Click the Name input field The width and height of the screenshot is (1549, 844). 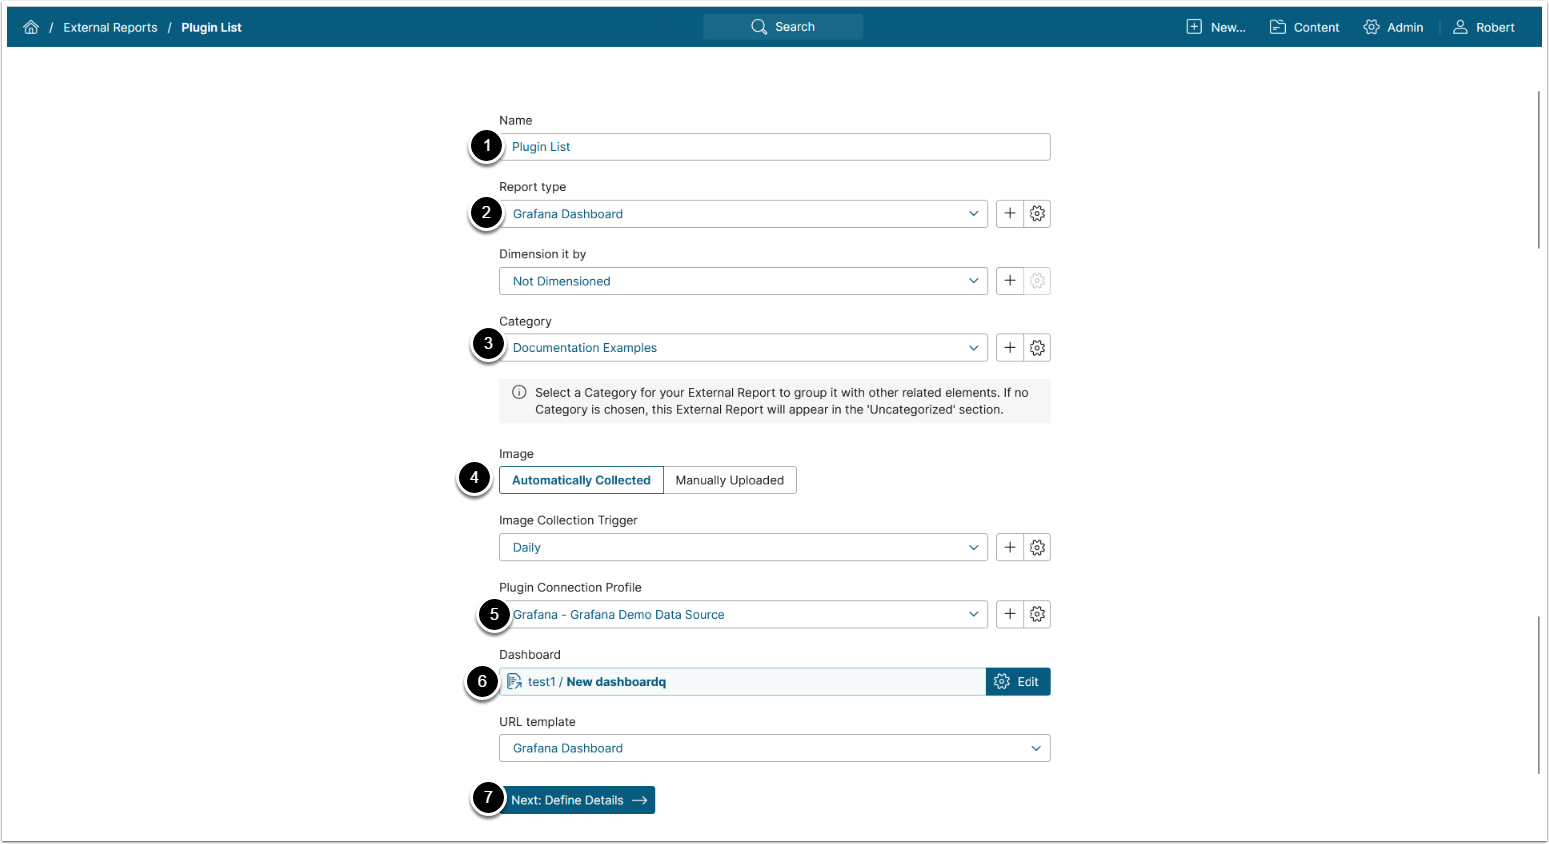(775, 147)
